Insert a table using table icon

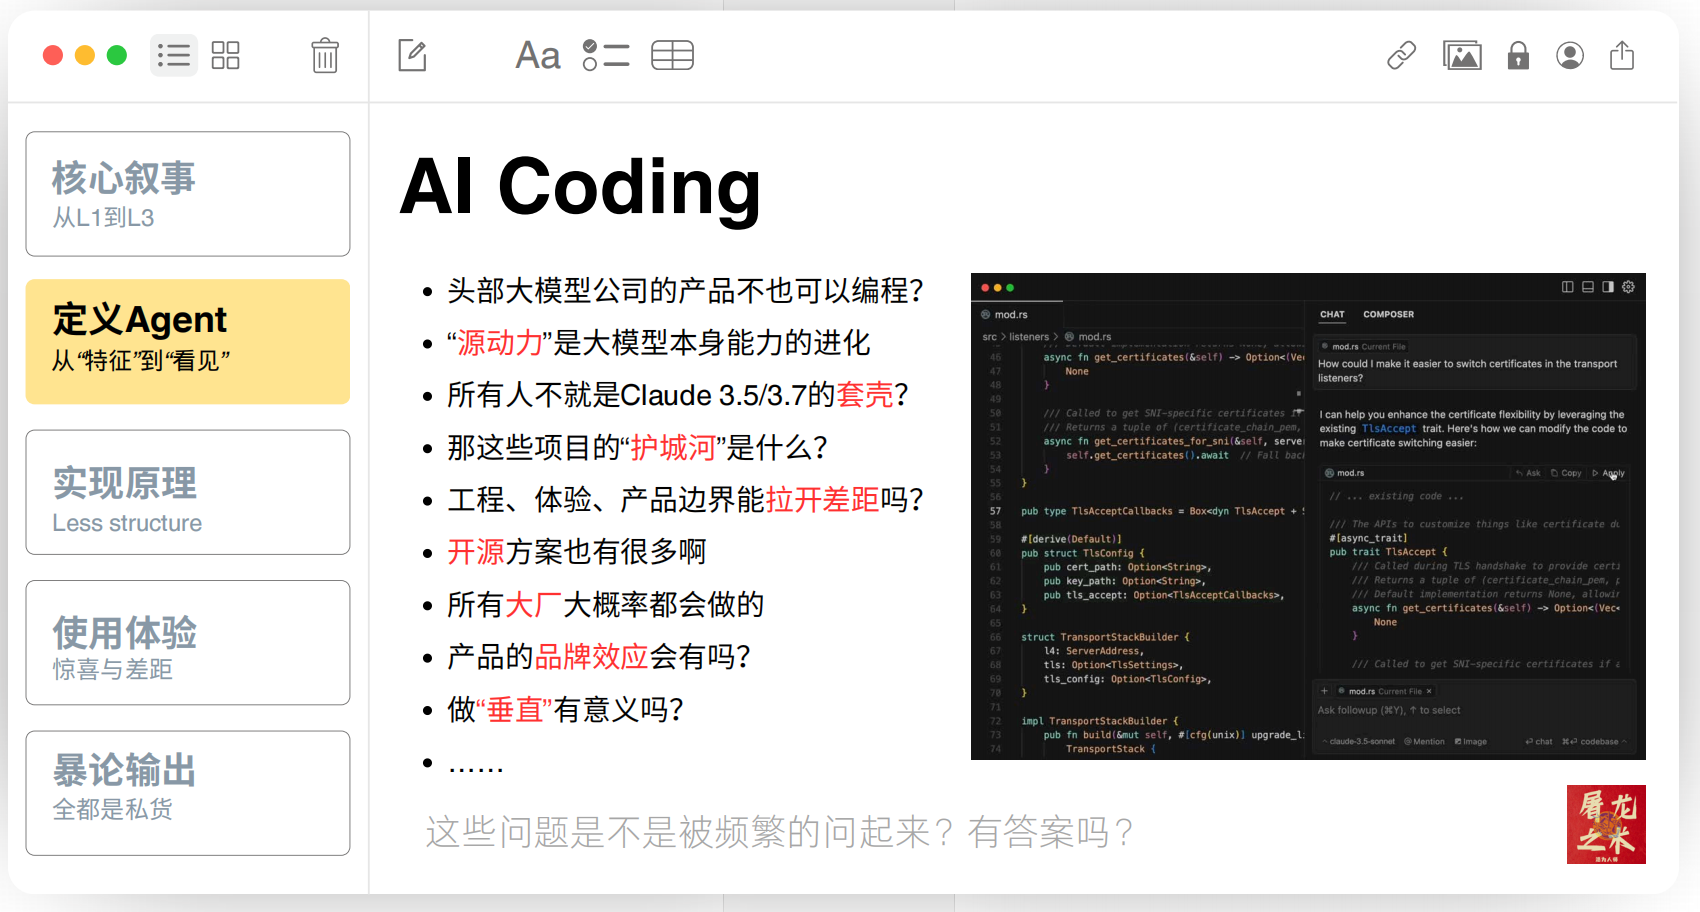[672, 55]
